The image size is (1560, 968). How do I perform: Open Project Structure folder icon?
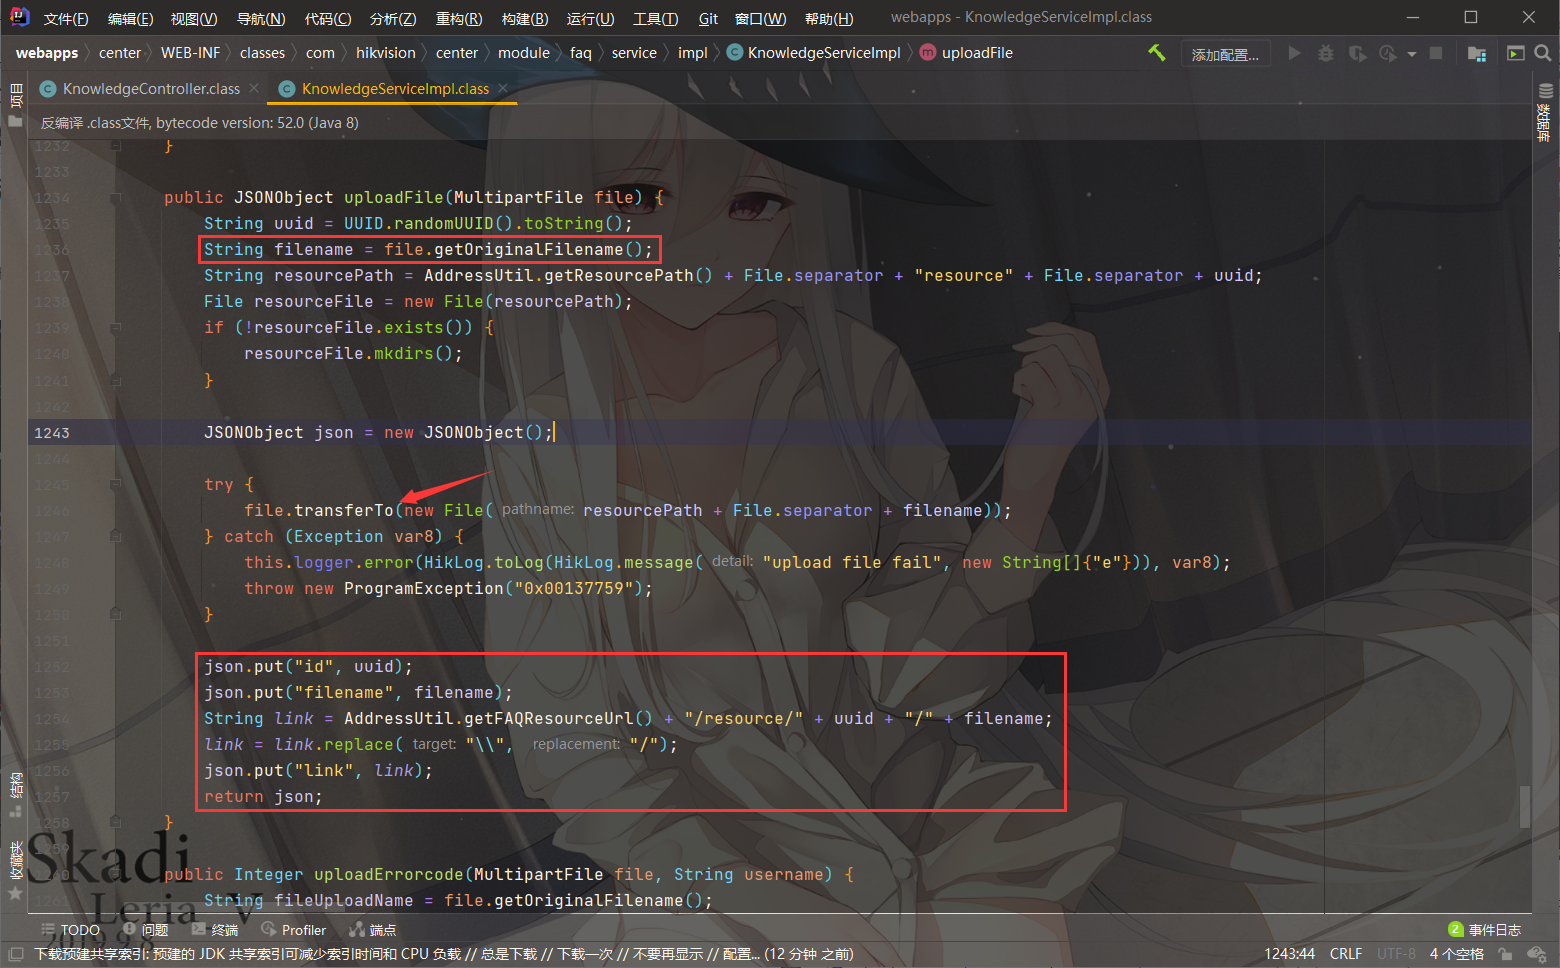pyautogui.click(x=1477, y=53)
